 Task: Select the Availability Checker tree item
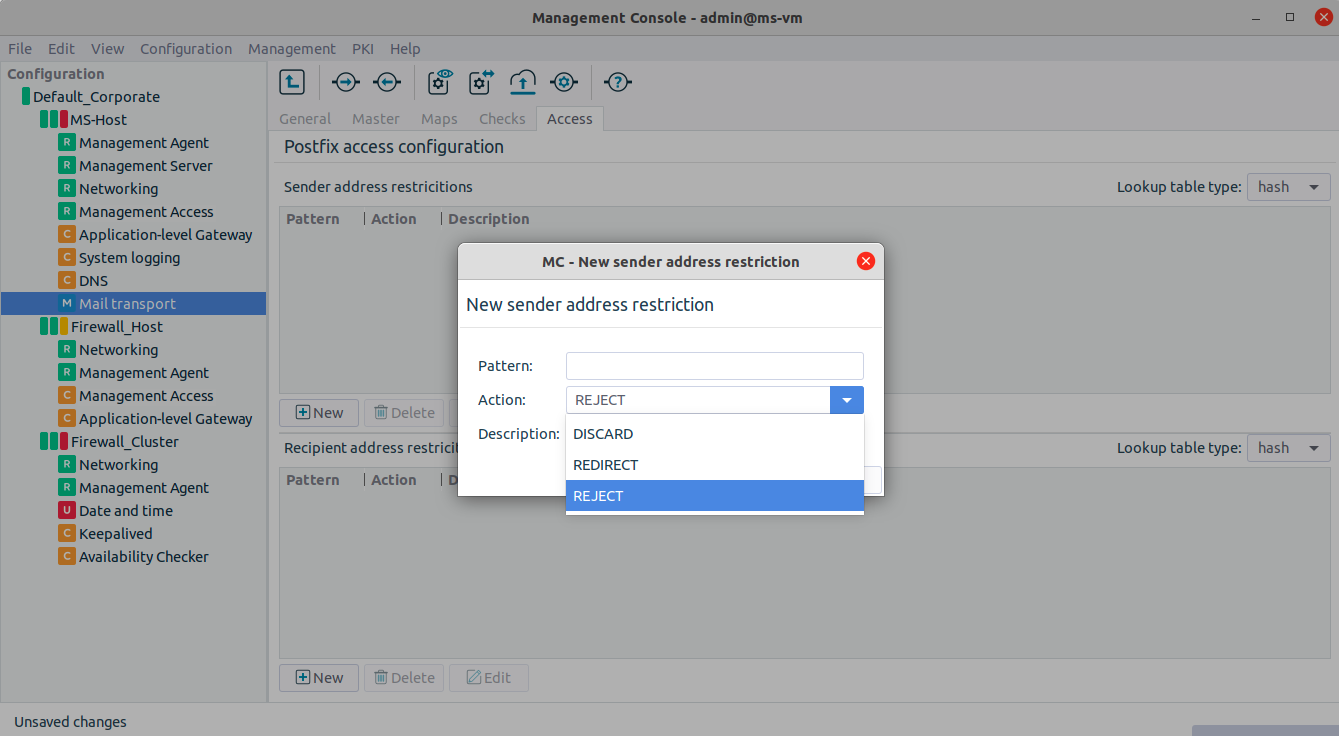coord(144,557)
